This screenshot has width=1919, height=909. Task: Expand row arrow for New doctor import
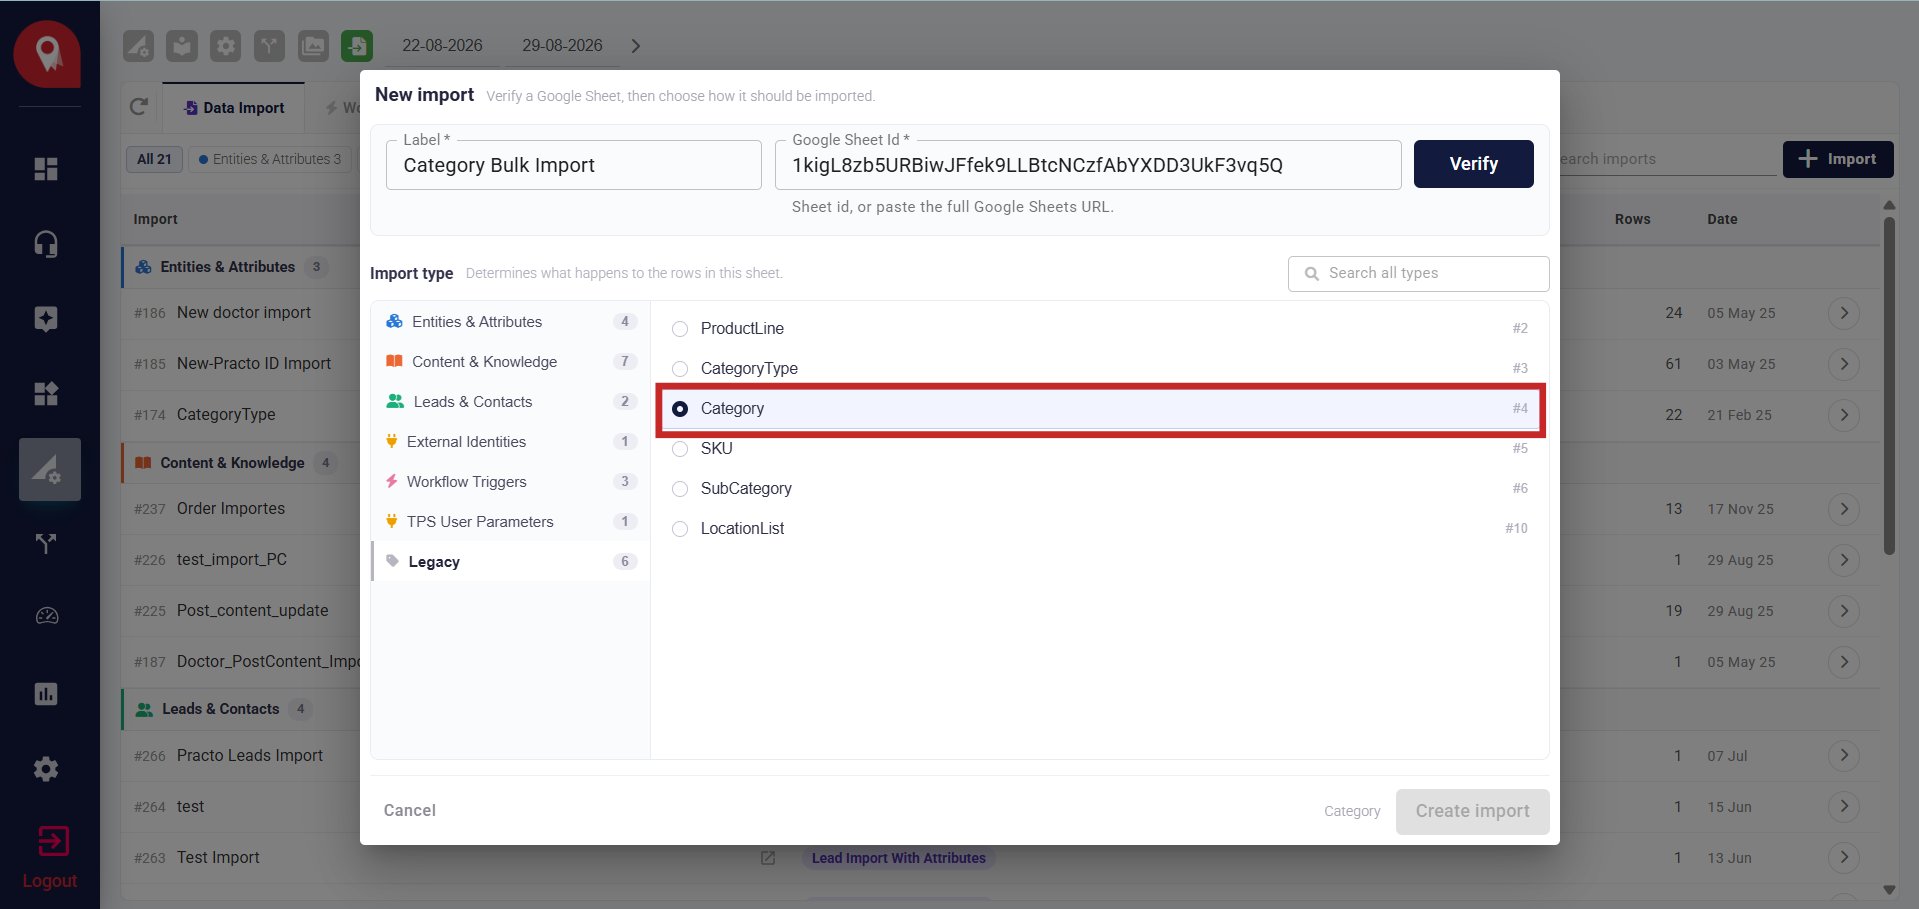1844,313
